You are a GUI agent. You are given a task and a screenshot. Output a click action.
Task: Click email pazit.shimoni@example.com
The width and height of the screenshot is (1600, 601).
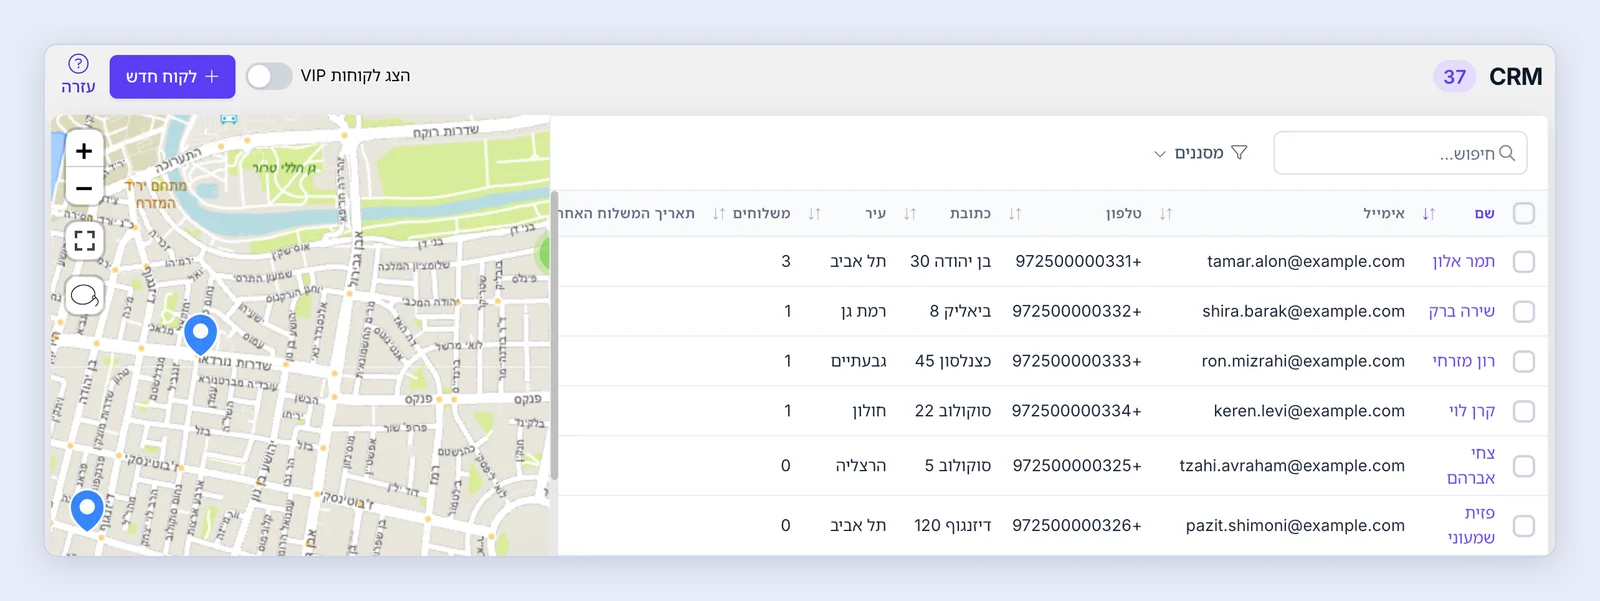(1295, 526)
